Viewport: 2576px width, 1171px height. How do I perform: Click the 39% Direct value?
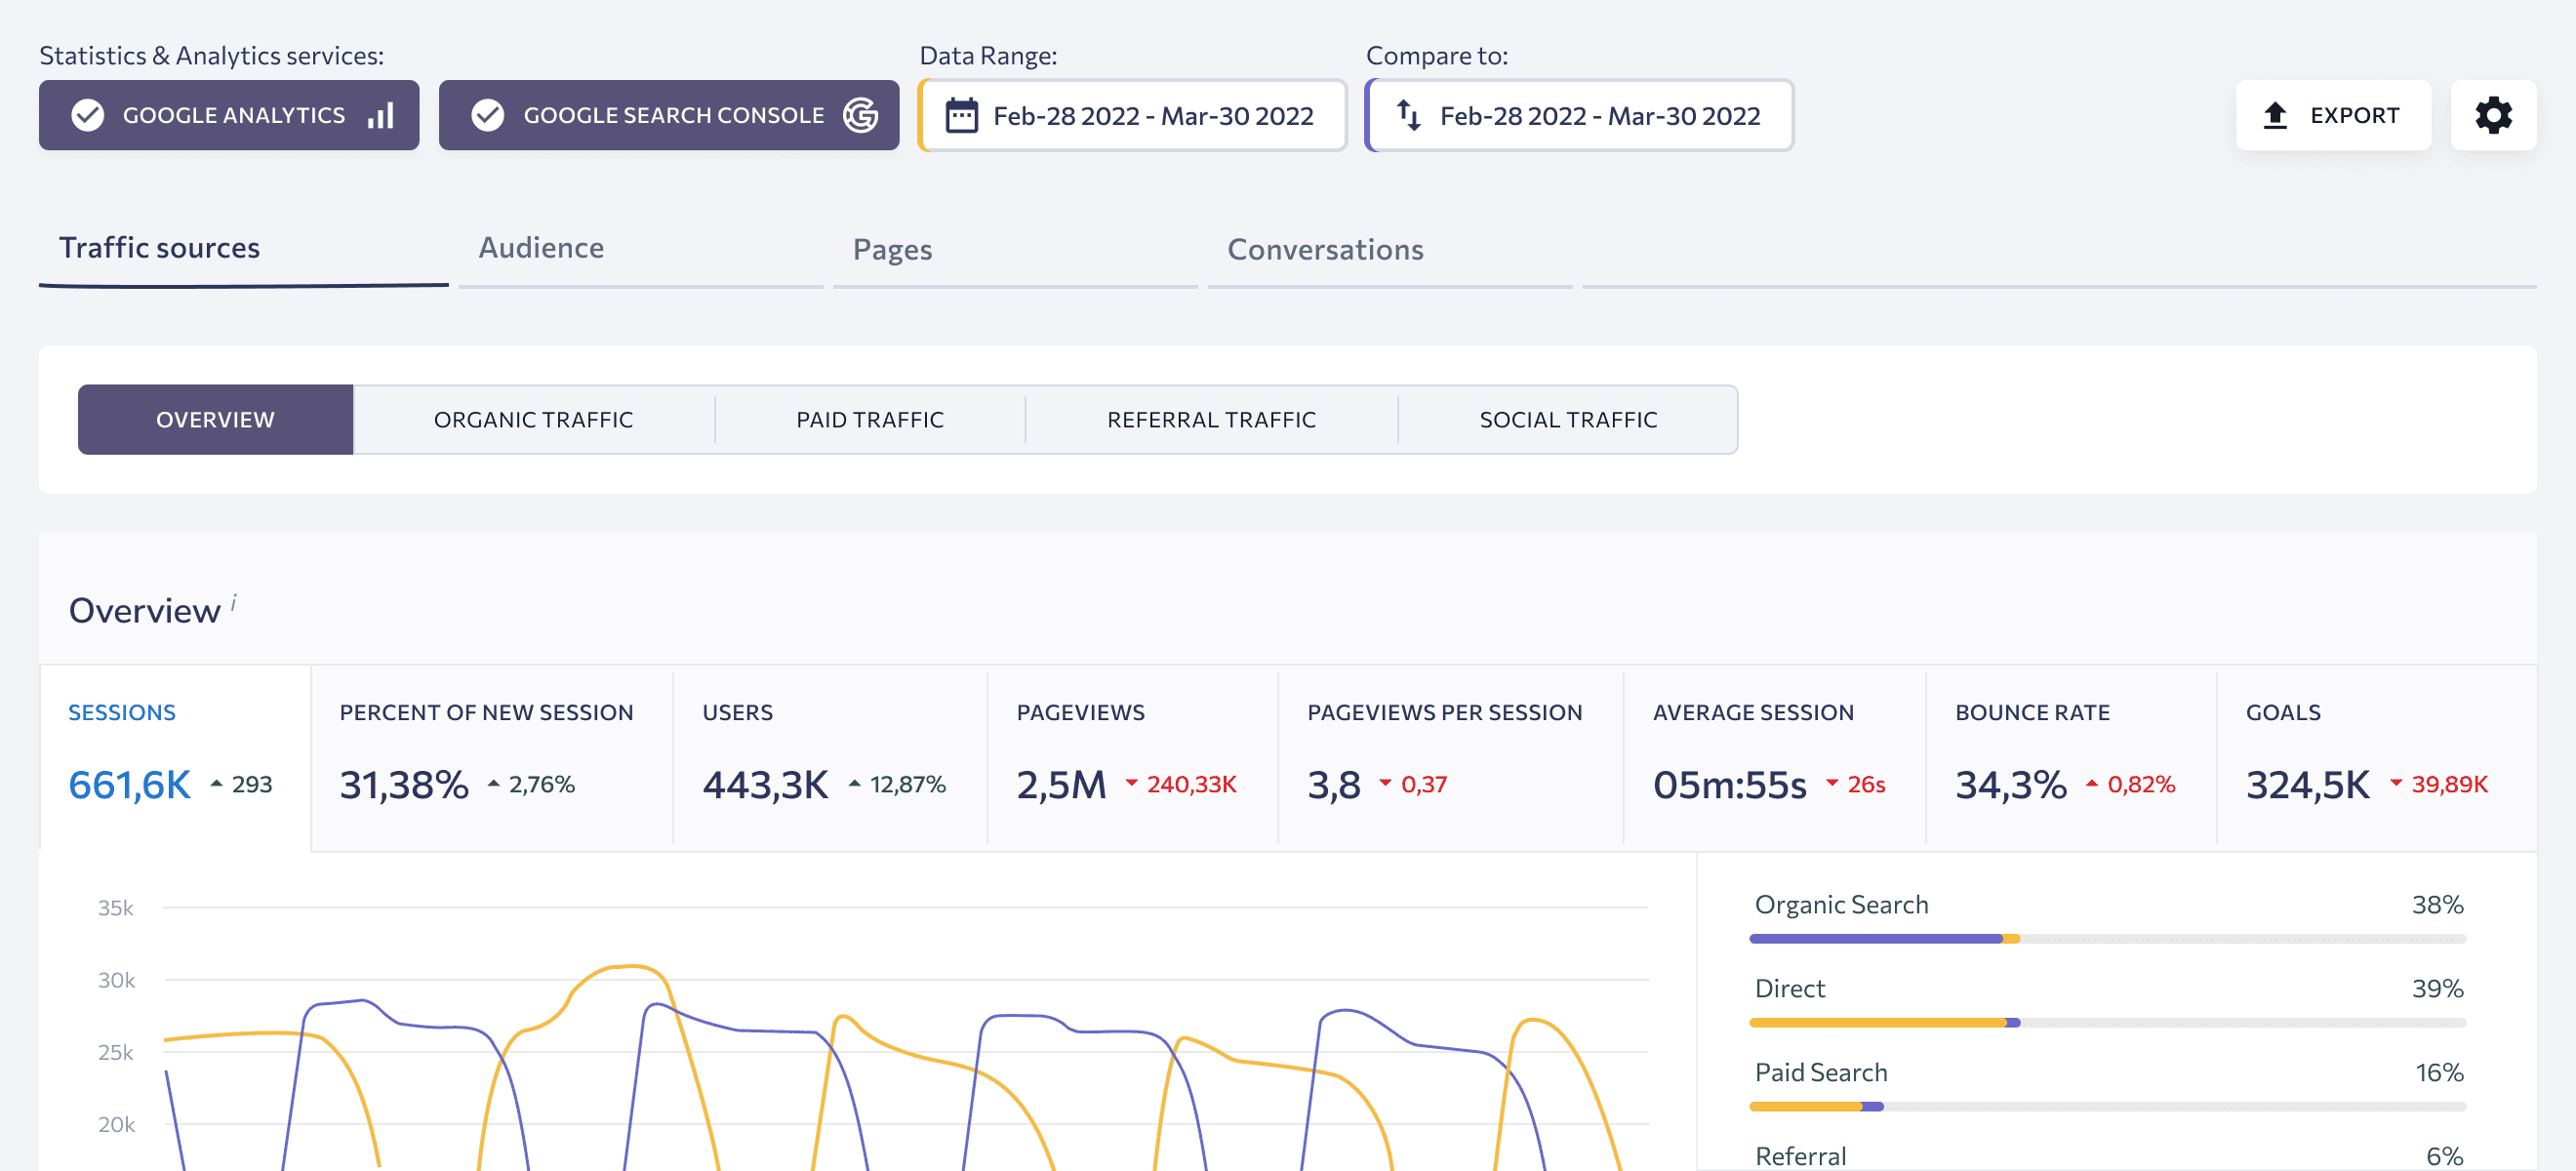2437,988
